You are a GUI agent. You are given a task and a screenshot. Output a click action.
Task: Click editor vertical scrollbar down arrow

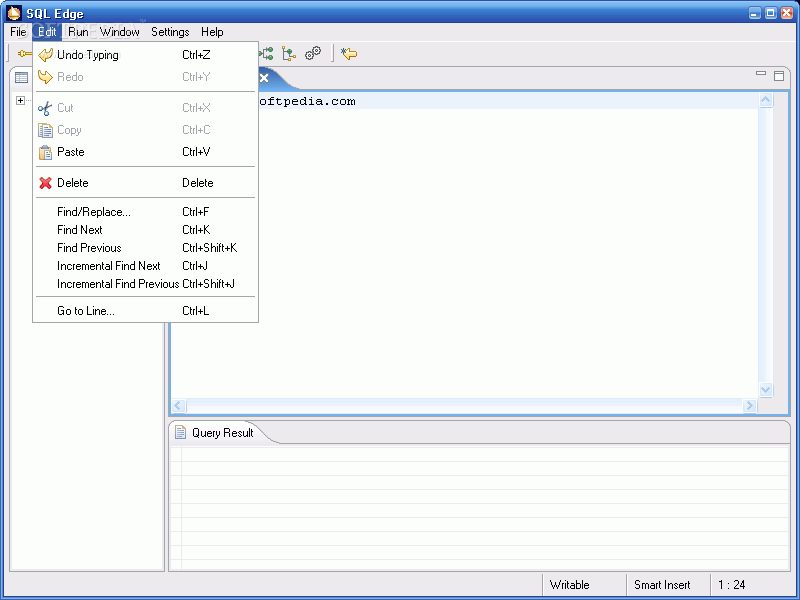pyautogui.click(x=765, y=390)
